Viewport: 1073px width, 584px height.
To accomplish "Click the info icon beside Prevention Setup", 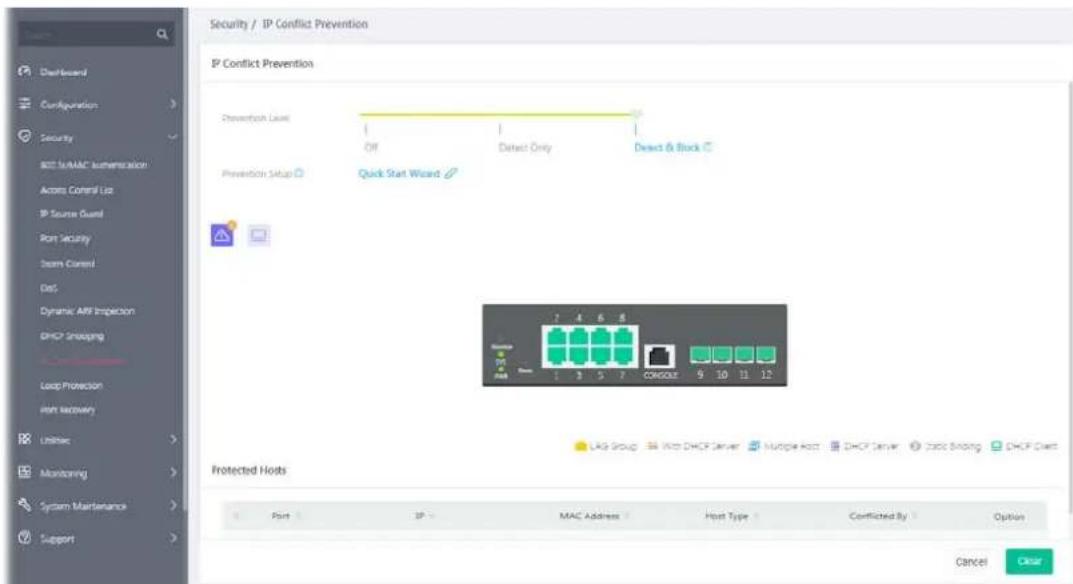I will tap(299, 173).
